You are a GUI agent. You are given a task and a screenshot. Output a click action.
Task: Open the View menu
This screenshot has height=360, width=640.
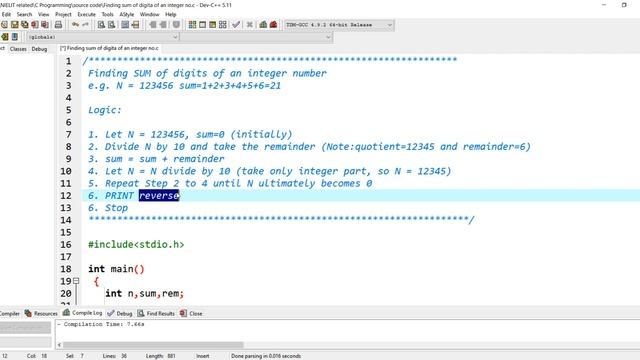tap(44, 14)
